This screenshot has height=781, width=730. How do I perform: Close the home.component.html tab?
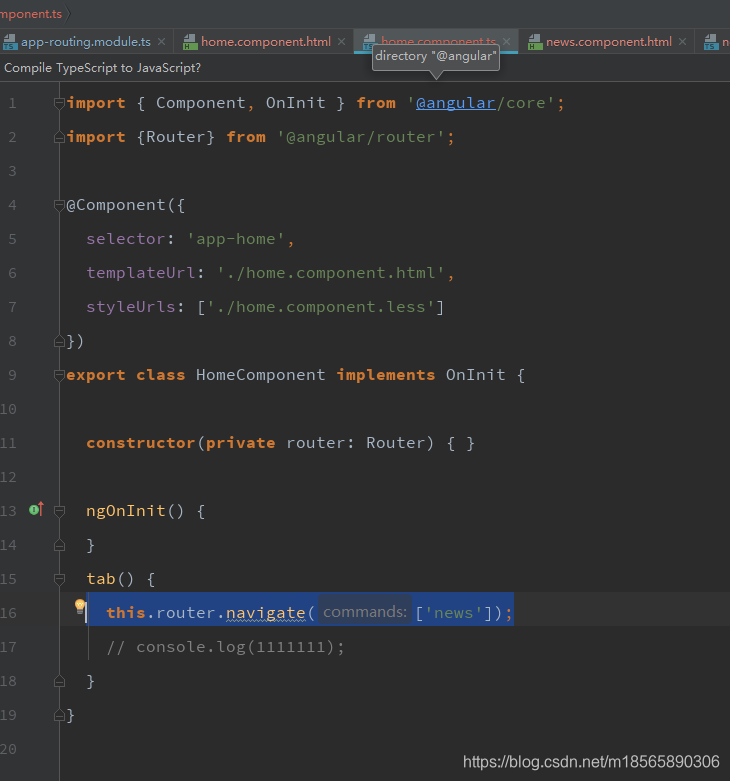[342, 42]
